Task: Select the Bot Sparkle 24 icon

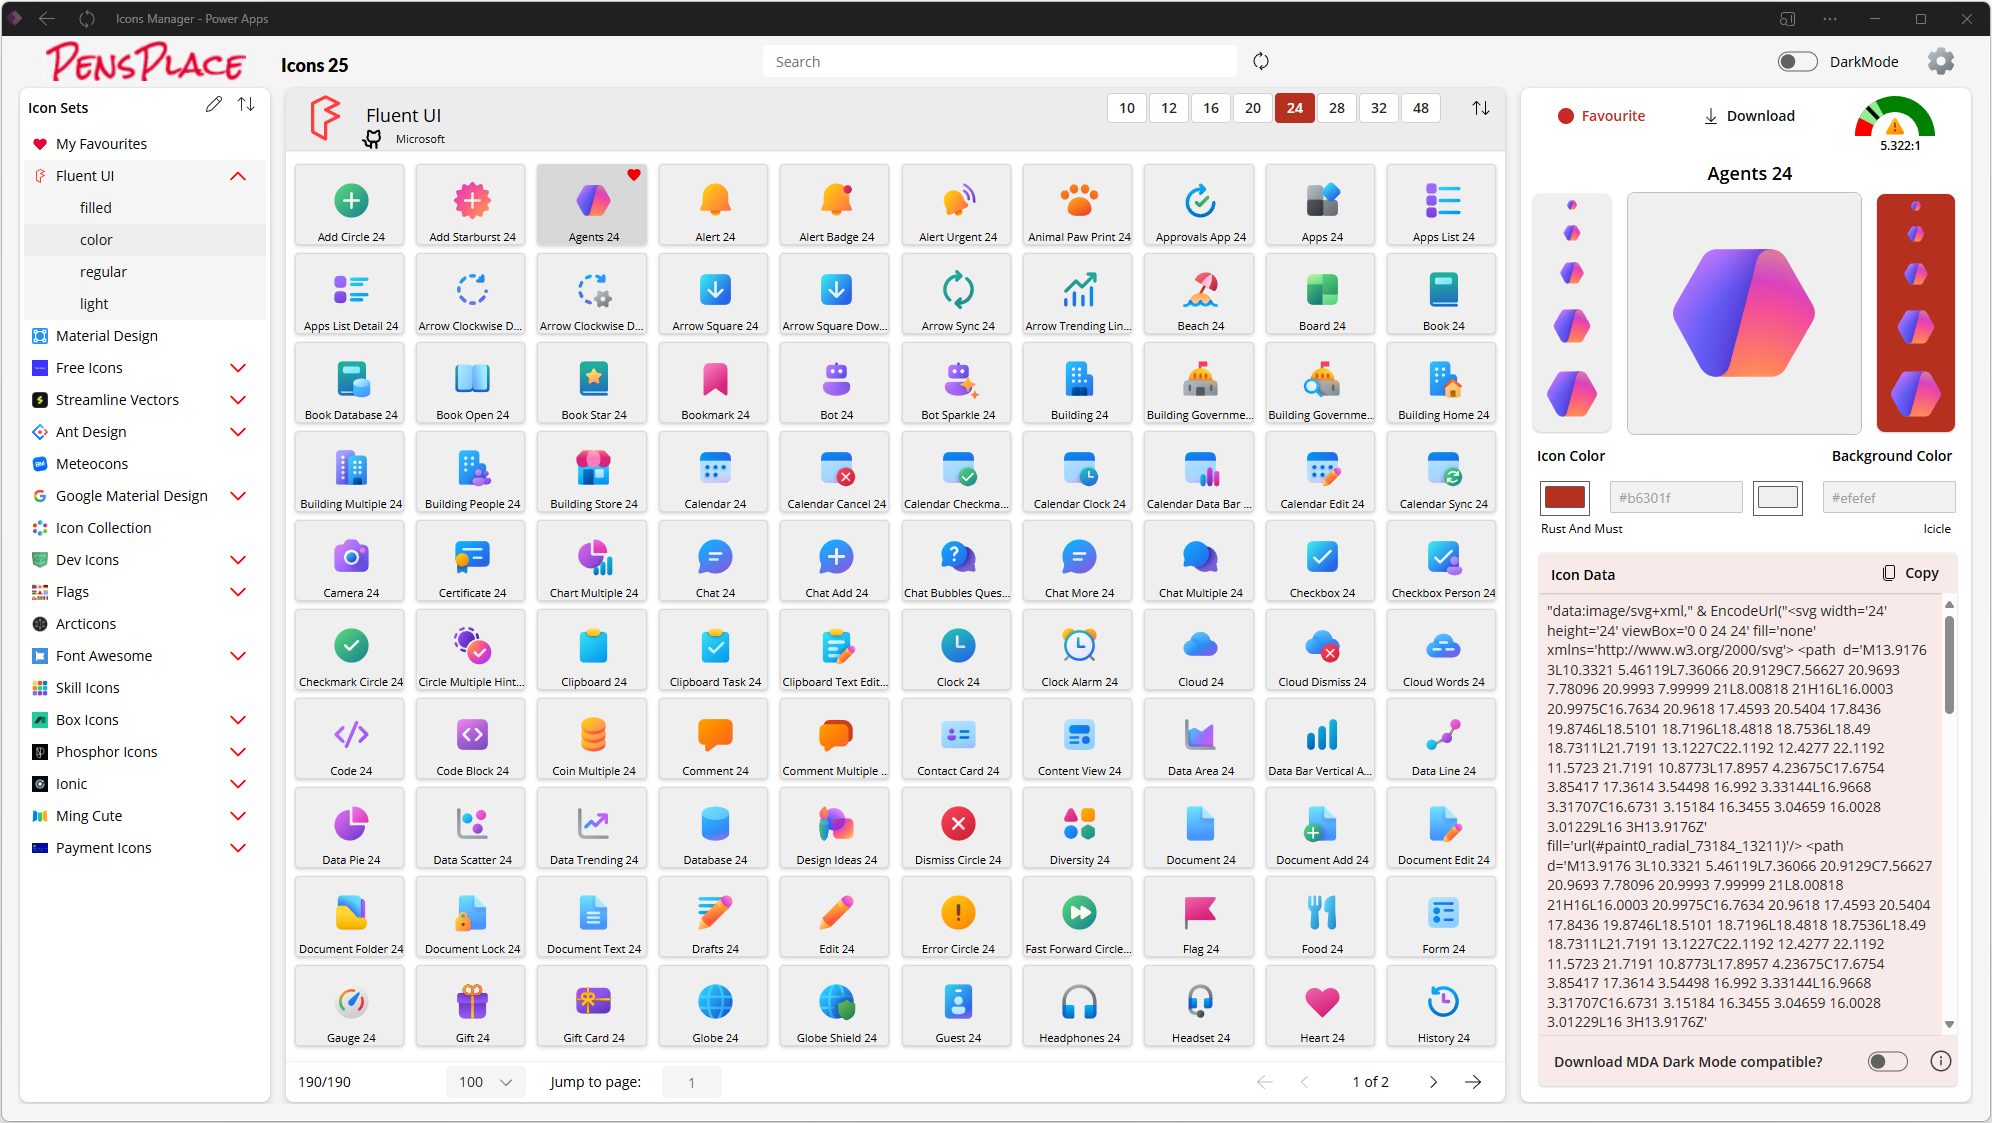Action: 958,383
